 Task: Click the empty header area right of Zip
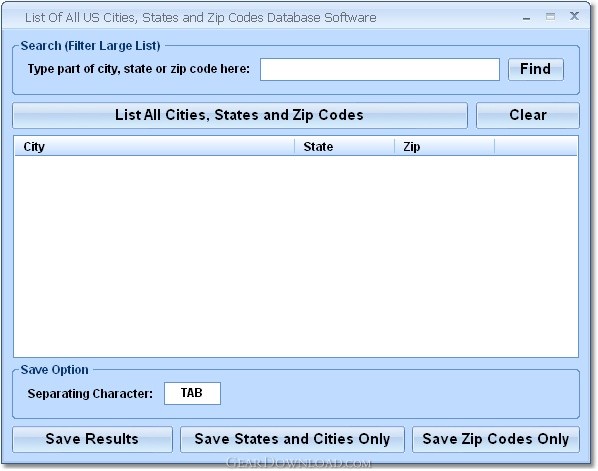[536, 147]
